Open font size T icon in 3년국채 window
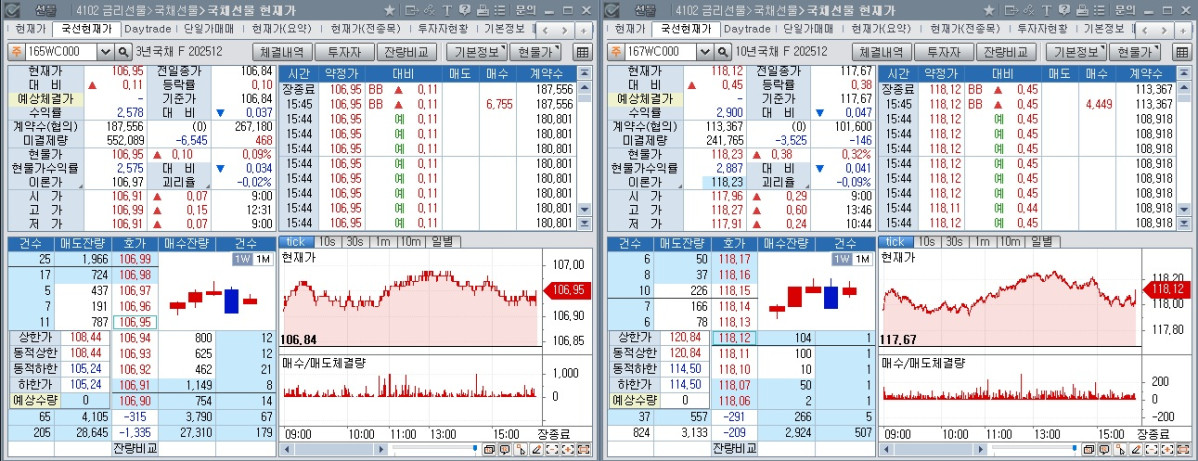 point(447,11)
